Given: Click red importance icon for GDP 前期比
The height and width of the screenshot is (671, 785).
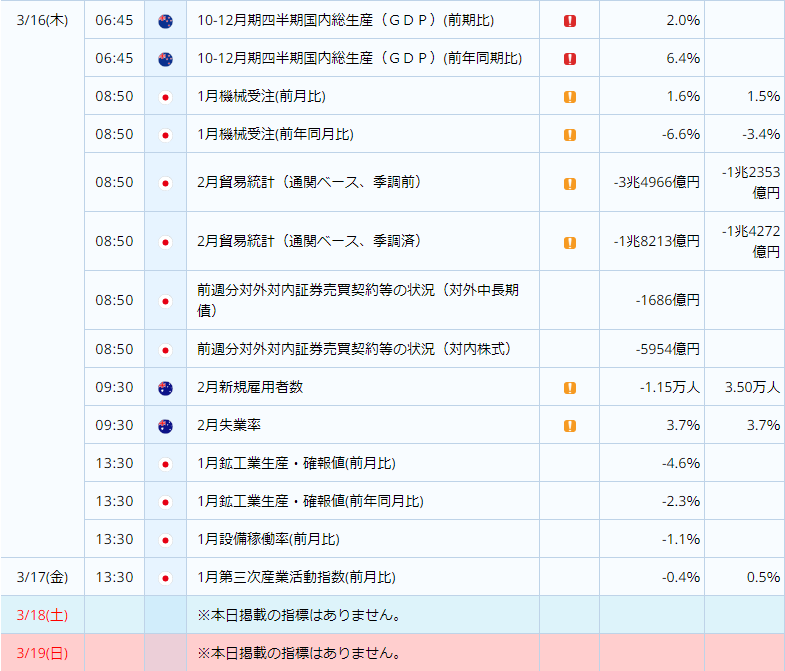Looking at the screenshot, I should (570, 21).
